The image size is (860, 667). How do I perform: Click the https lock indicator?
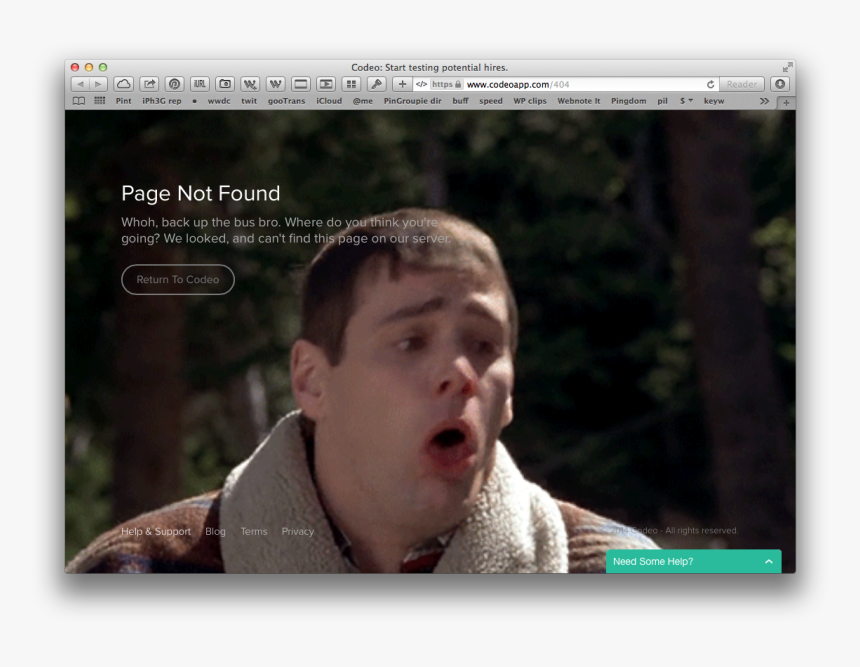(x=446, y=84)
